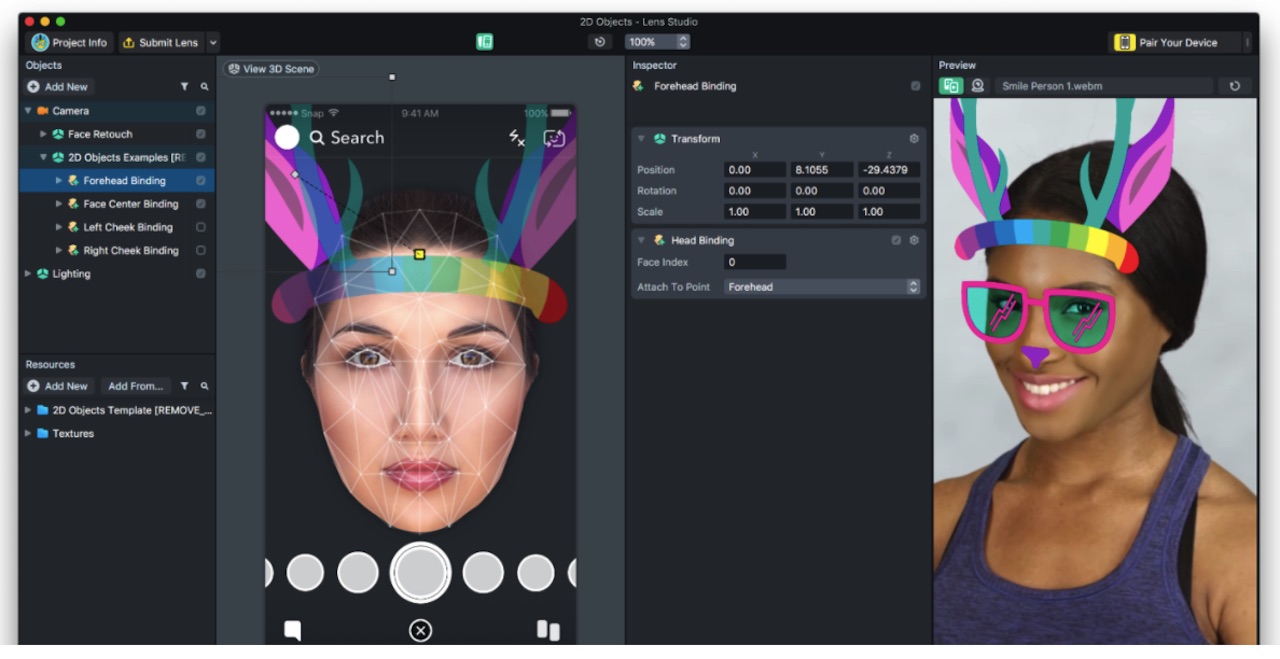Expand the Textures folder
Screen dimensions: 1280x659
pos(28,433)
